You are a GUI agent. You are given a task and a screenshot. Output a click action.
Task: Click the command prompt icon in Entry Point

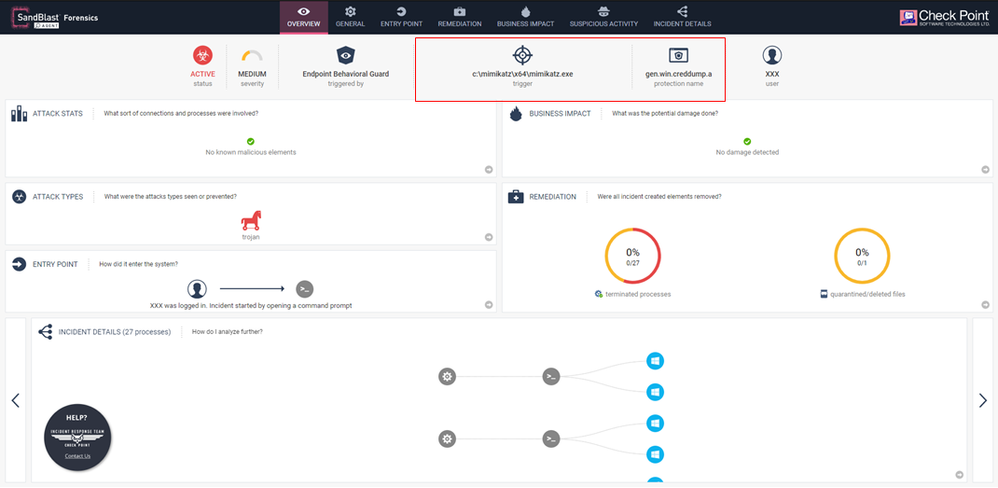click(305, 289)
